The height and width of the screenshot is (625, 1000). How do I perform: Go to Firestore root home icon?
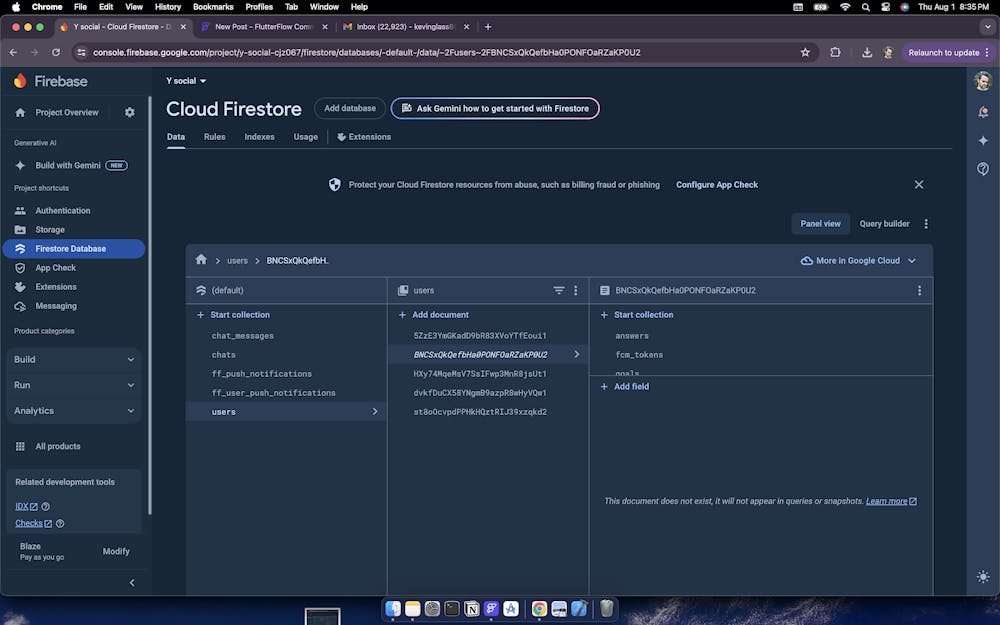(x=202, y=260)
